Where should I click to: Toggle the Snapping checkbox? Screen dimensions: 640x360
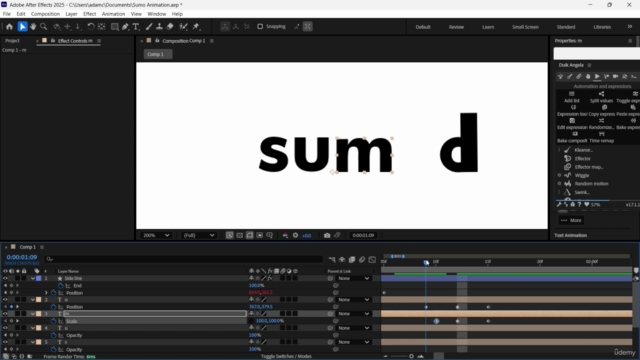click(260, 27)
